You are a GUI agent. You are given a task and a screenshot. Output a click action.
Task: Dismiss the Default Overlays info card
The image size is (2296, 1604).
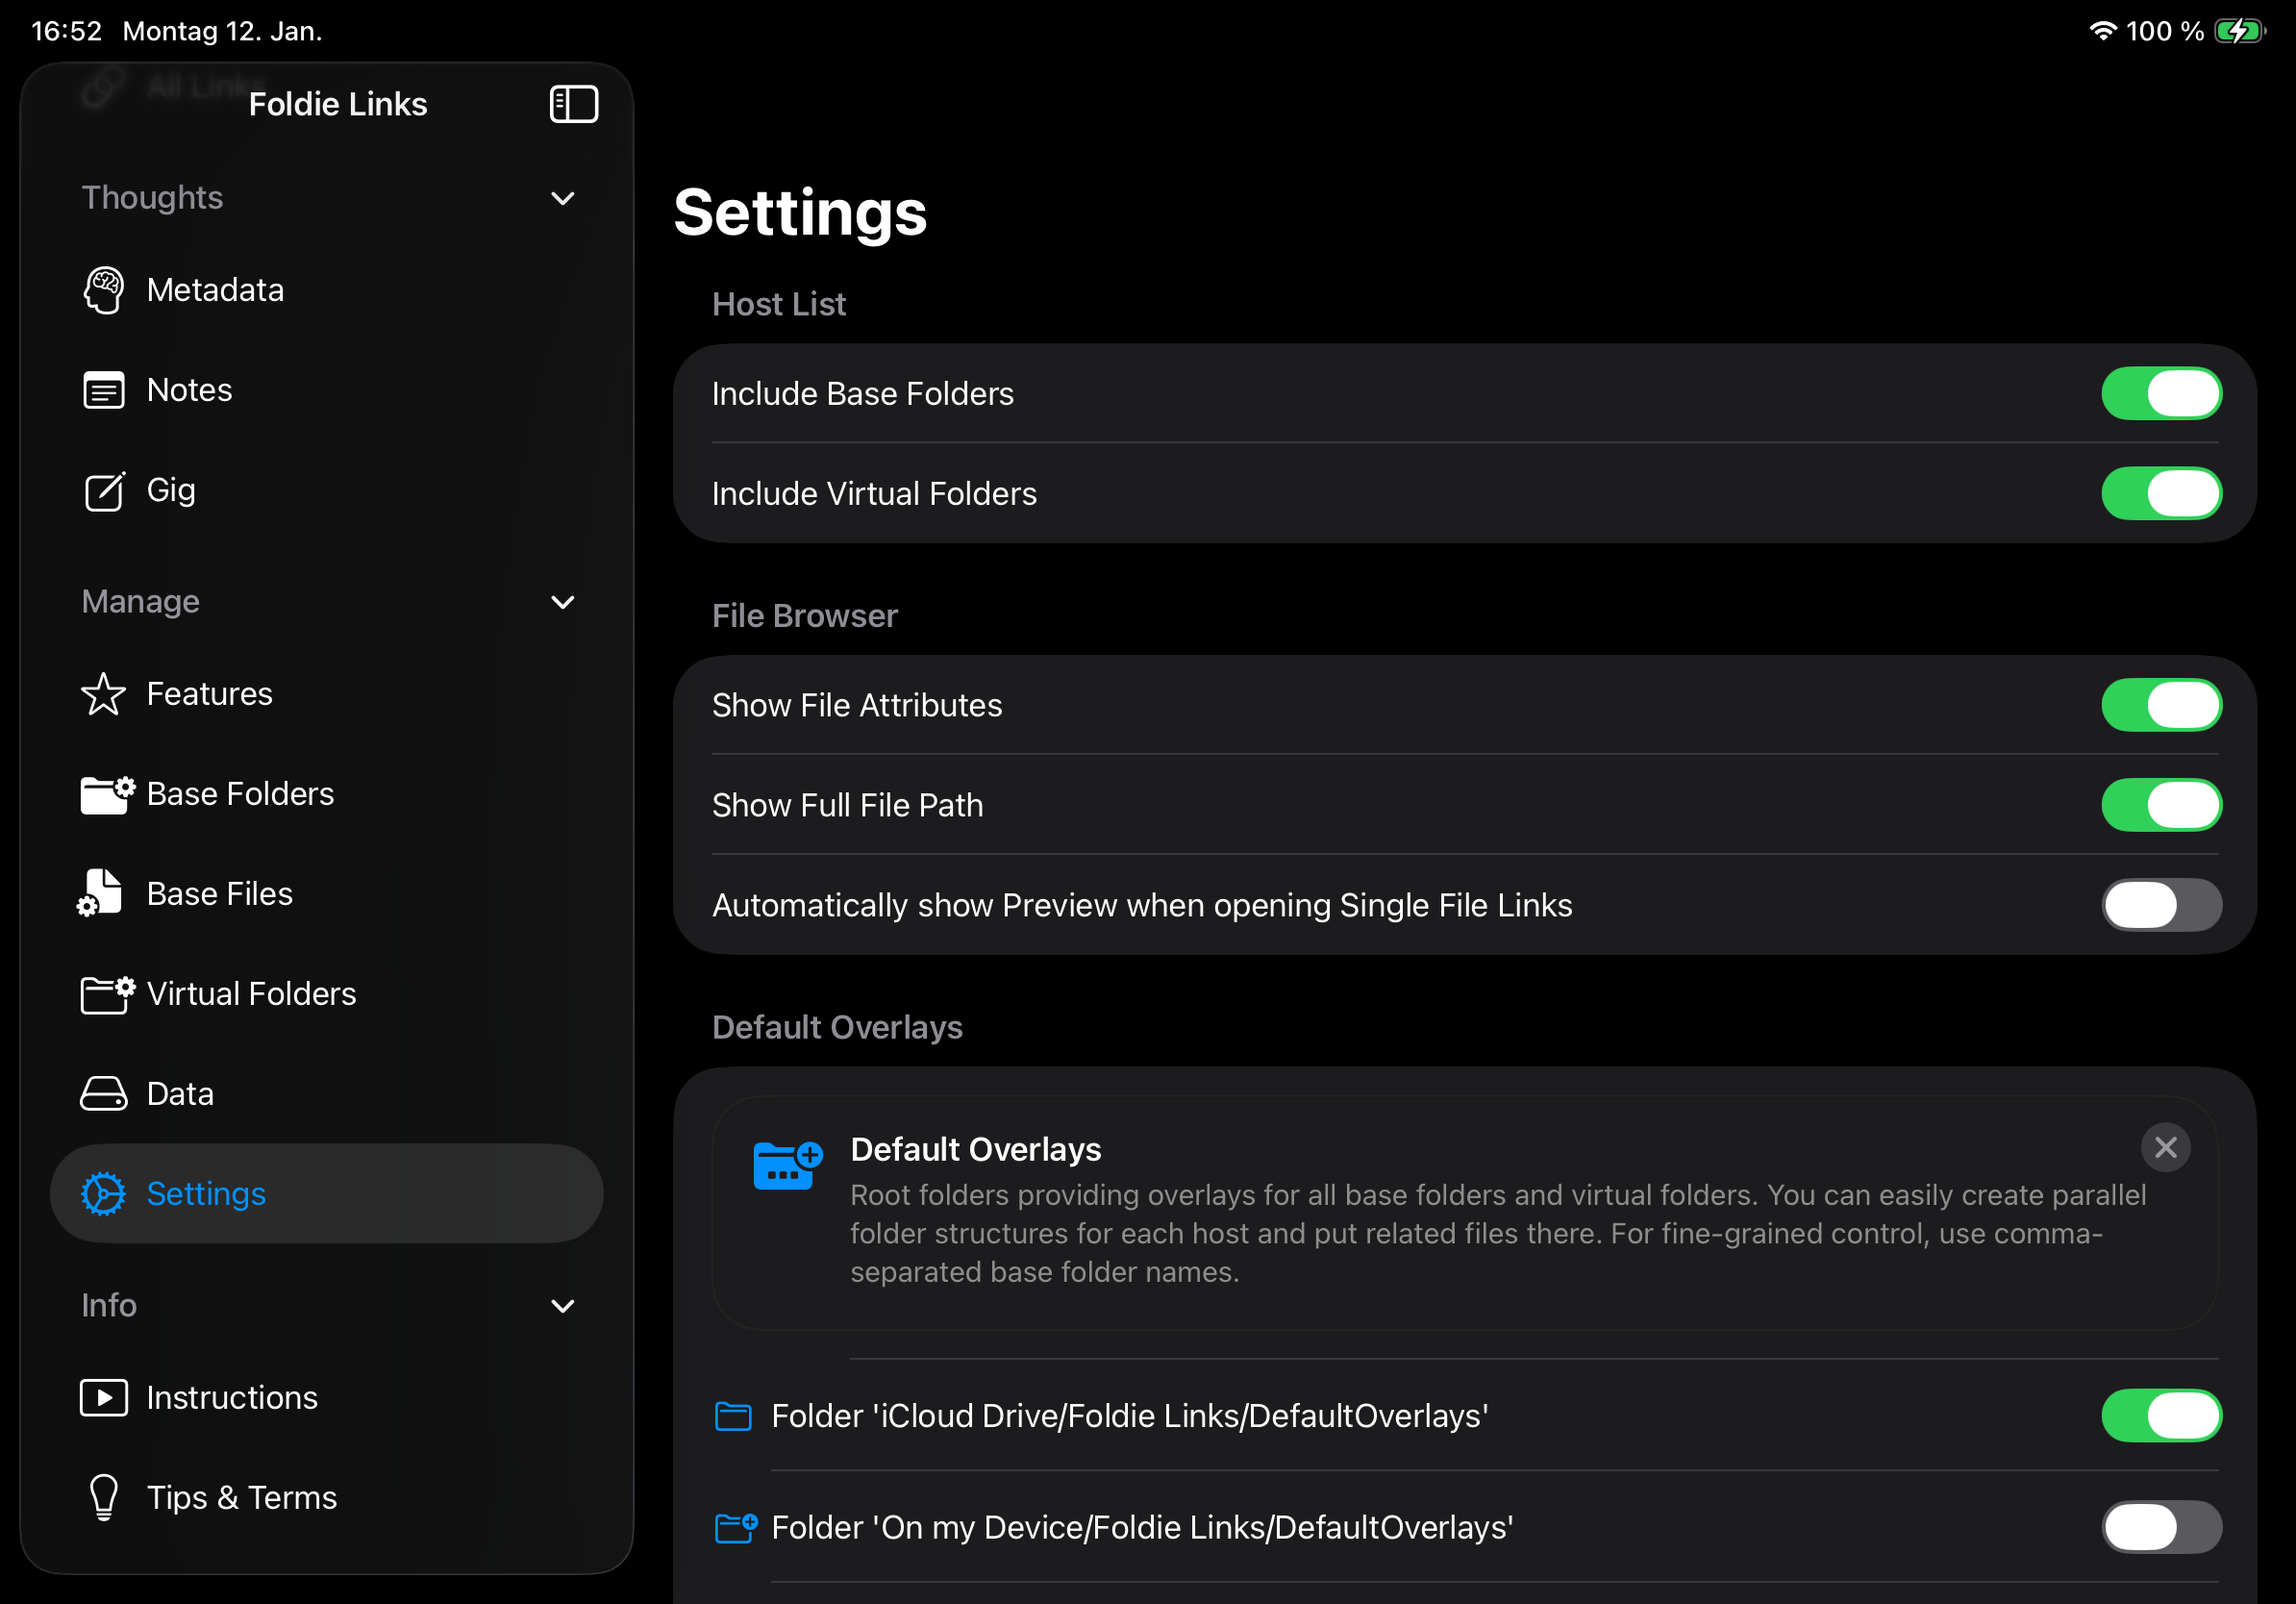point(2165,1147)
